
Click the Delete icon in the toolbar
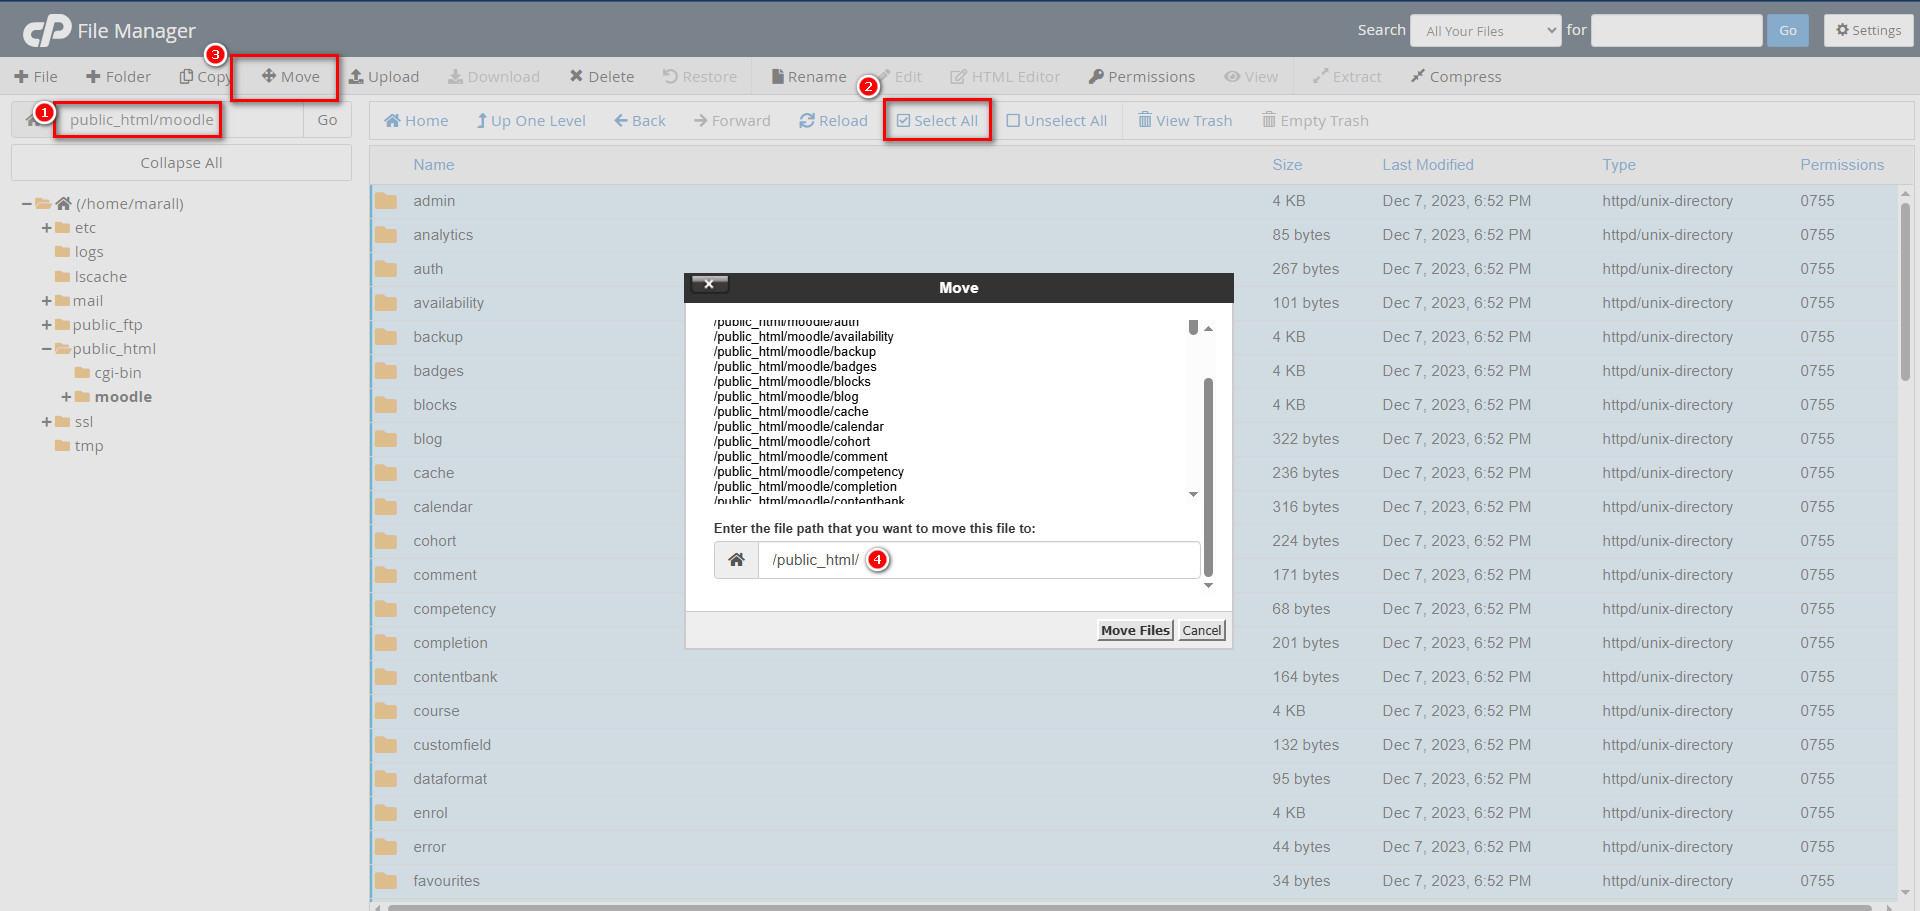[602, 76]
